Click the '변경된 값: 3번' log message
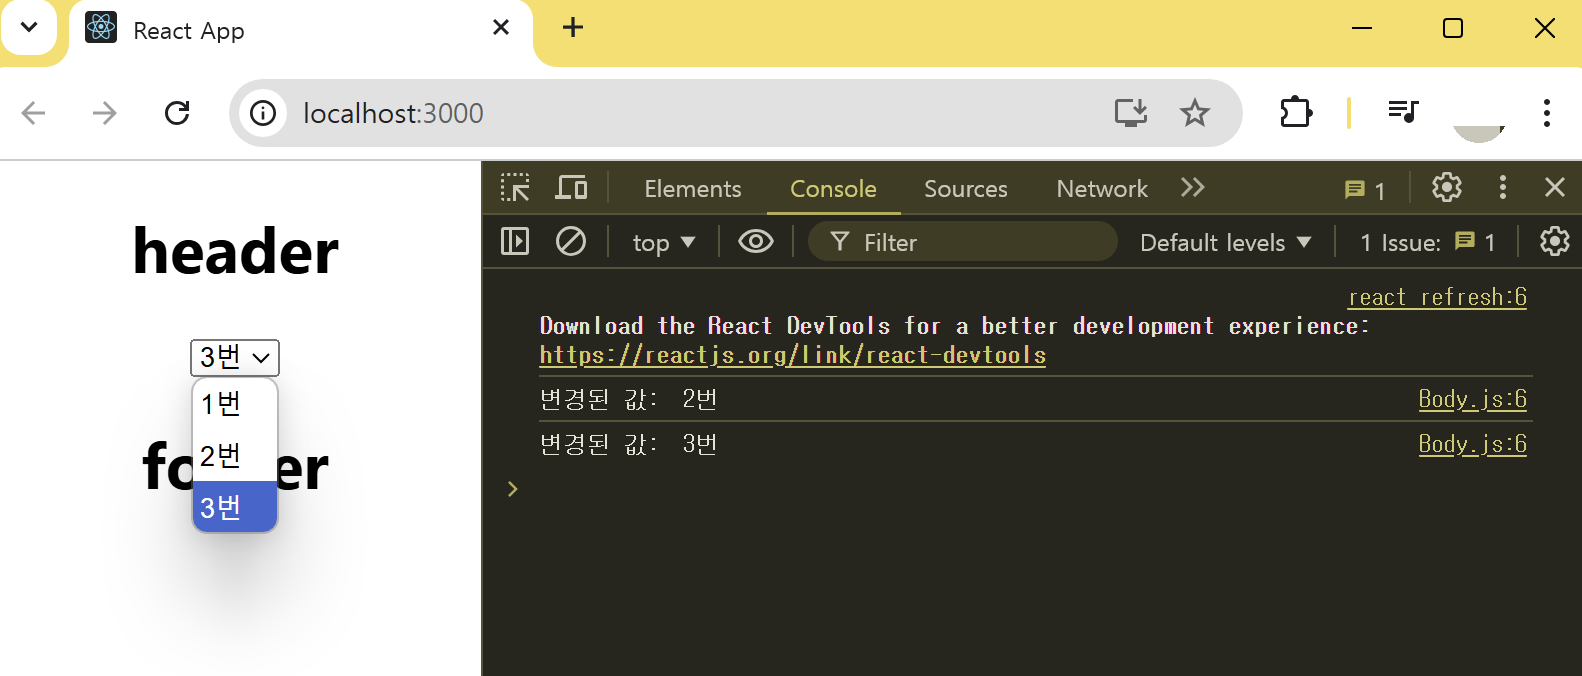The width and height of the screenshot is (1582, 676). coord(629,444)
